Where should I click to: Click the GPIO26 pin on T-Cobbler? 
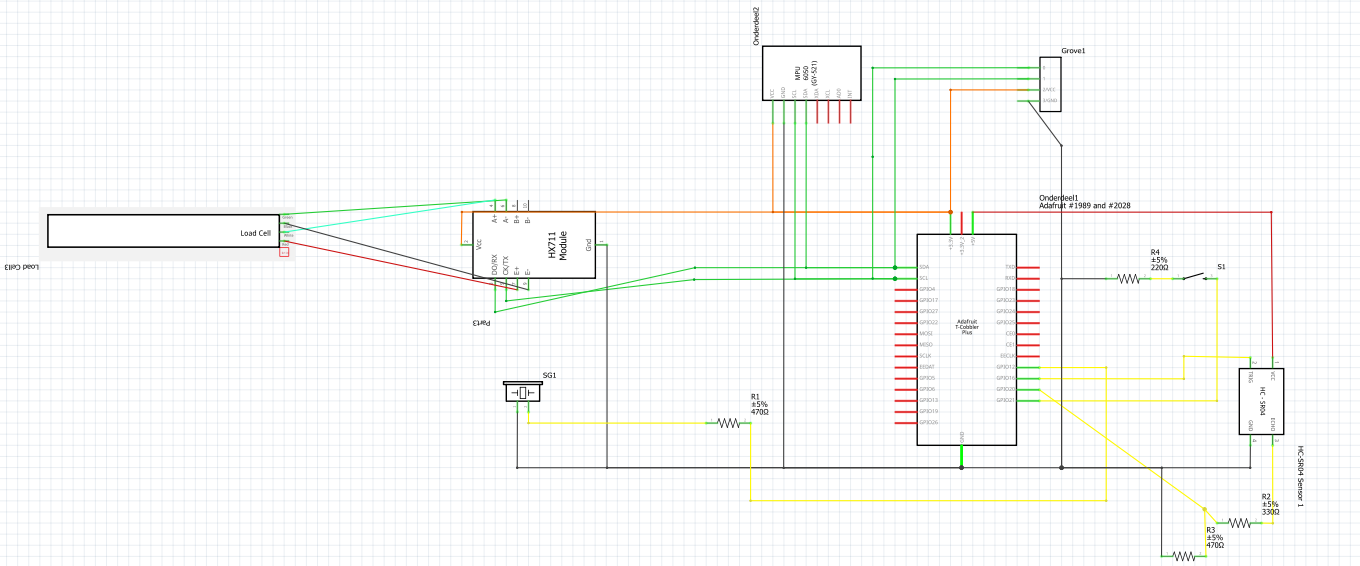(x=906, y=422)
